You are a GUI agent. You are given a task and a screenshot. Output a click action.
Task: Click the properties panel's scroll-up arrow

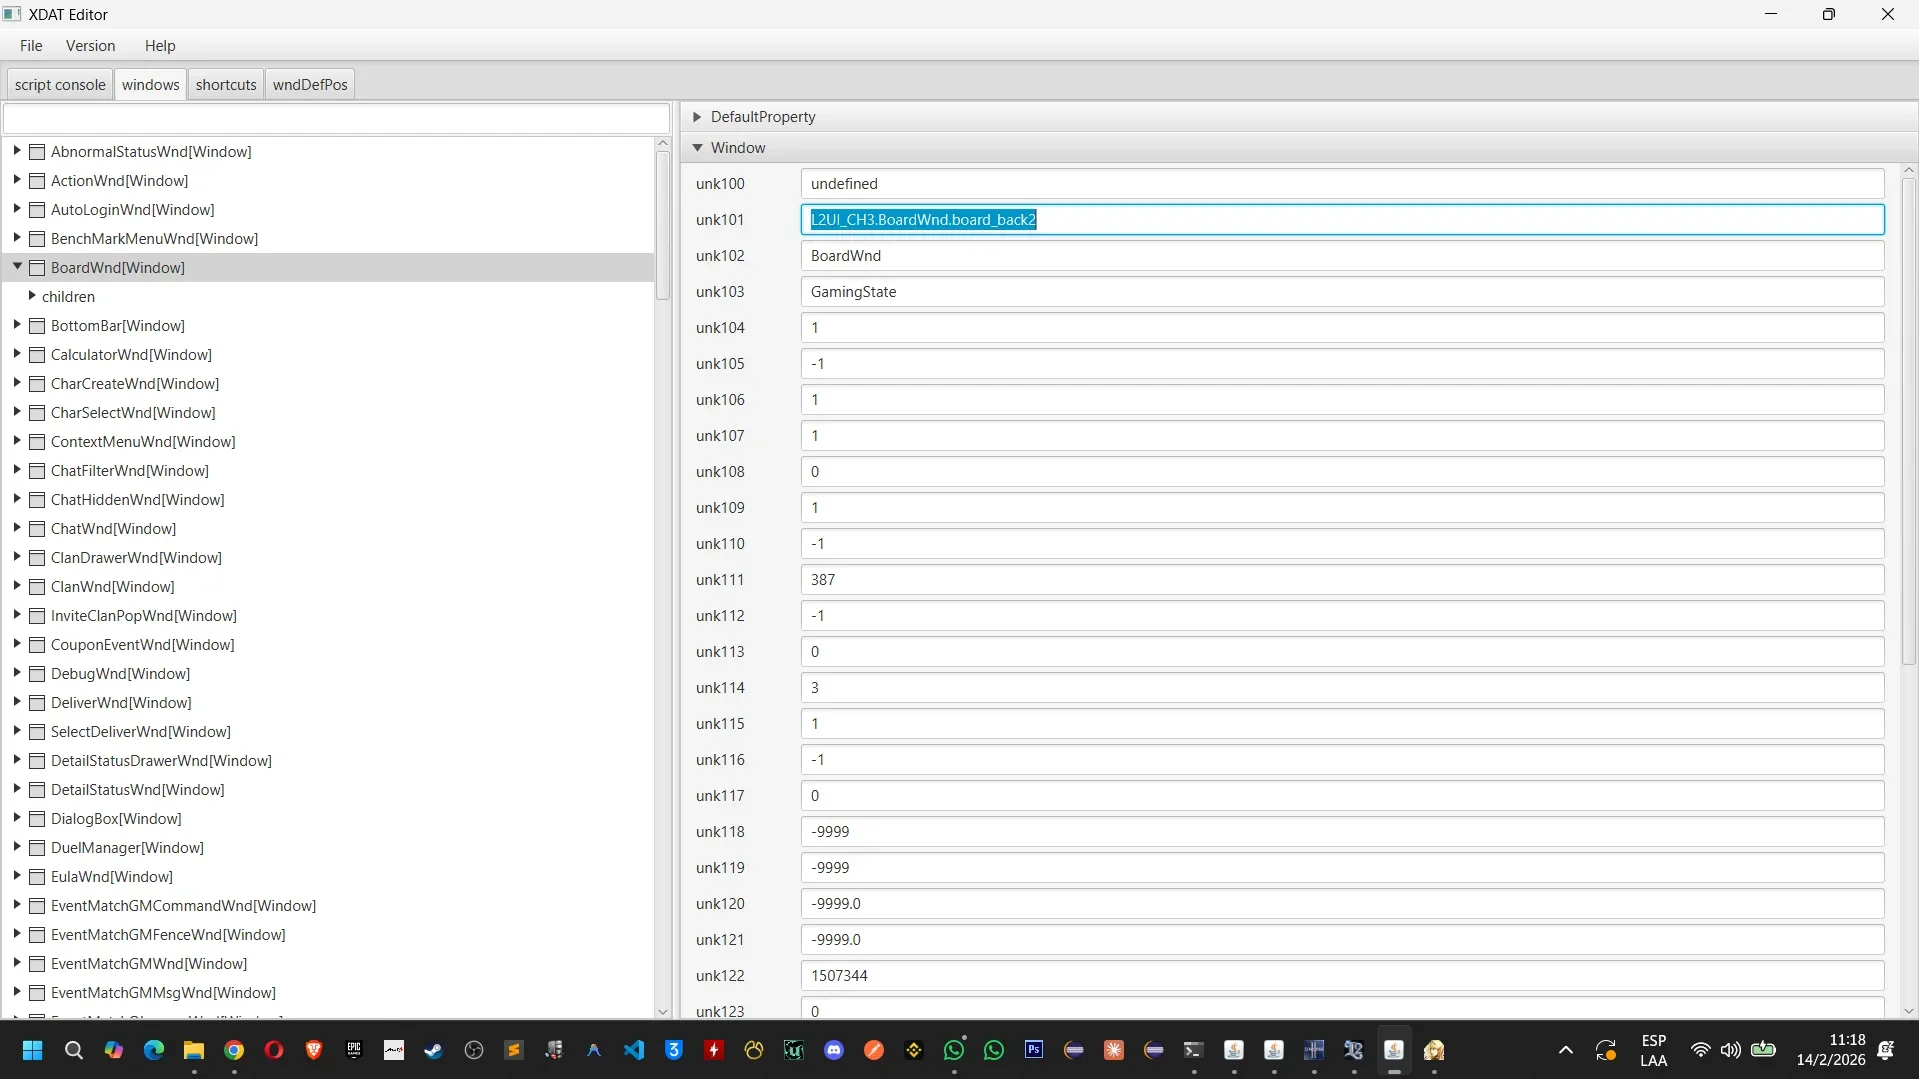point(1908,171)
